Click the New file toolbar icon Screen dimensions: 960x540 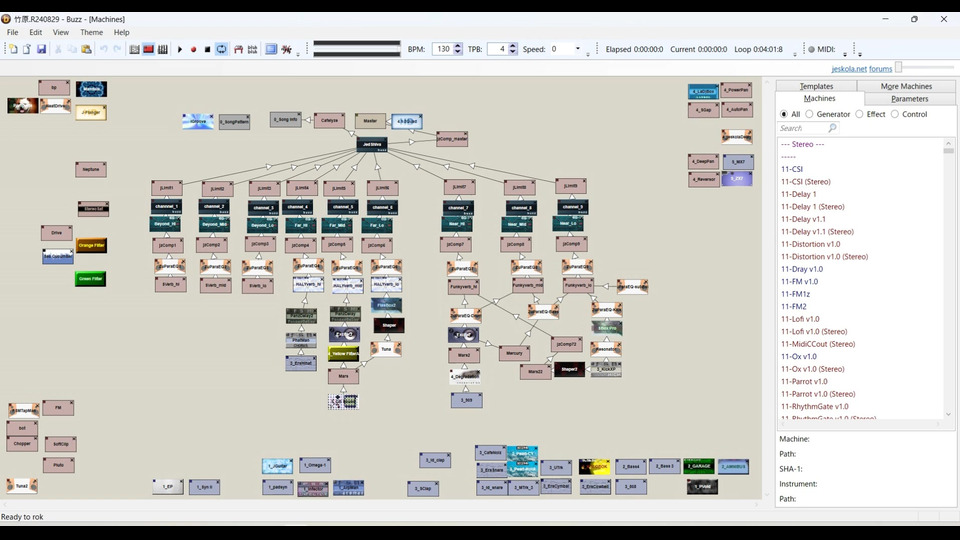coord(13,49)
